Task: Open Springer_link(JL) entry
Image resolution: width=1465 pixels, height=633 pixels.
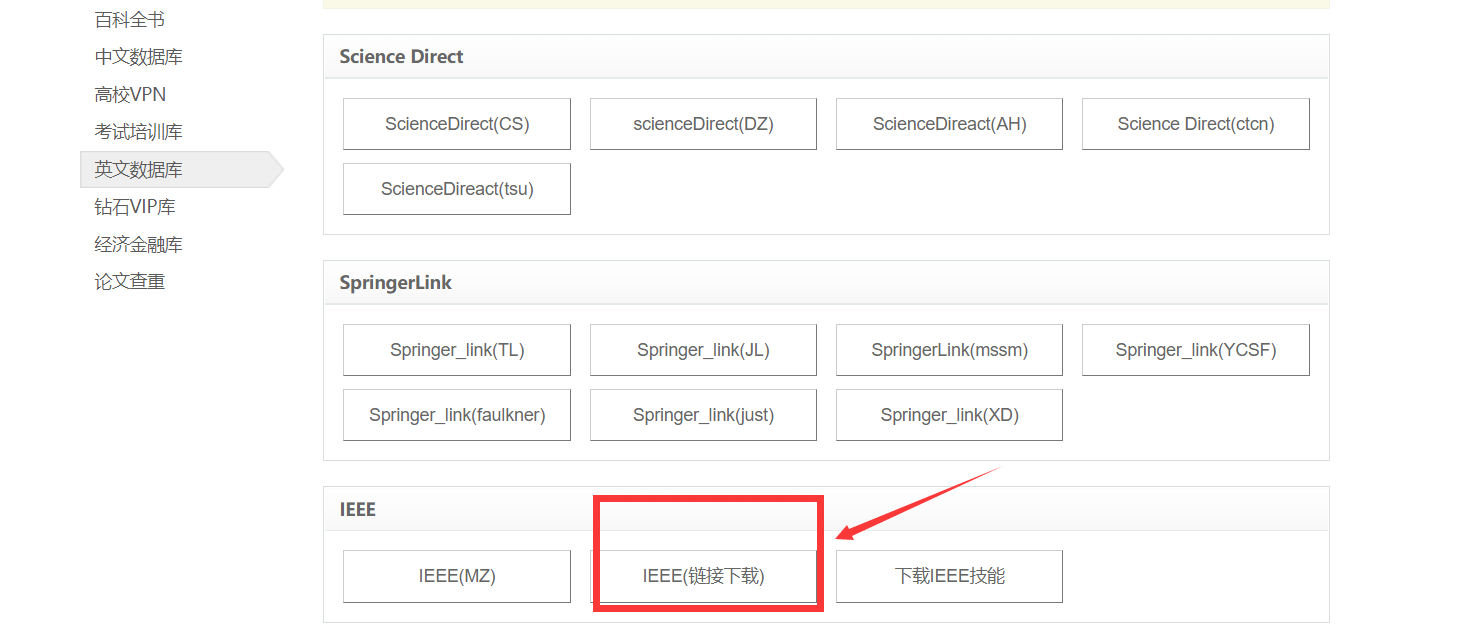Action: point(703,350)
